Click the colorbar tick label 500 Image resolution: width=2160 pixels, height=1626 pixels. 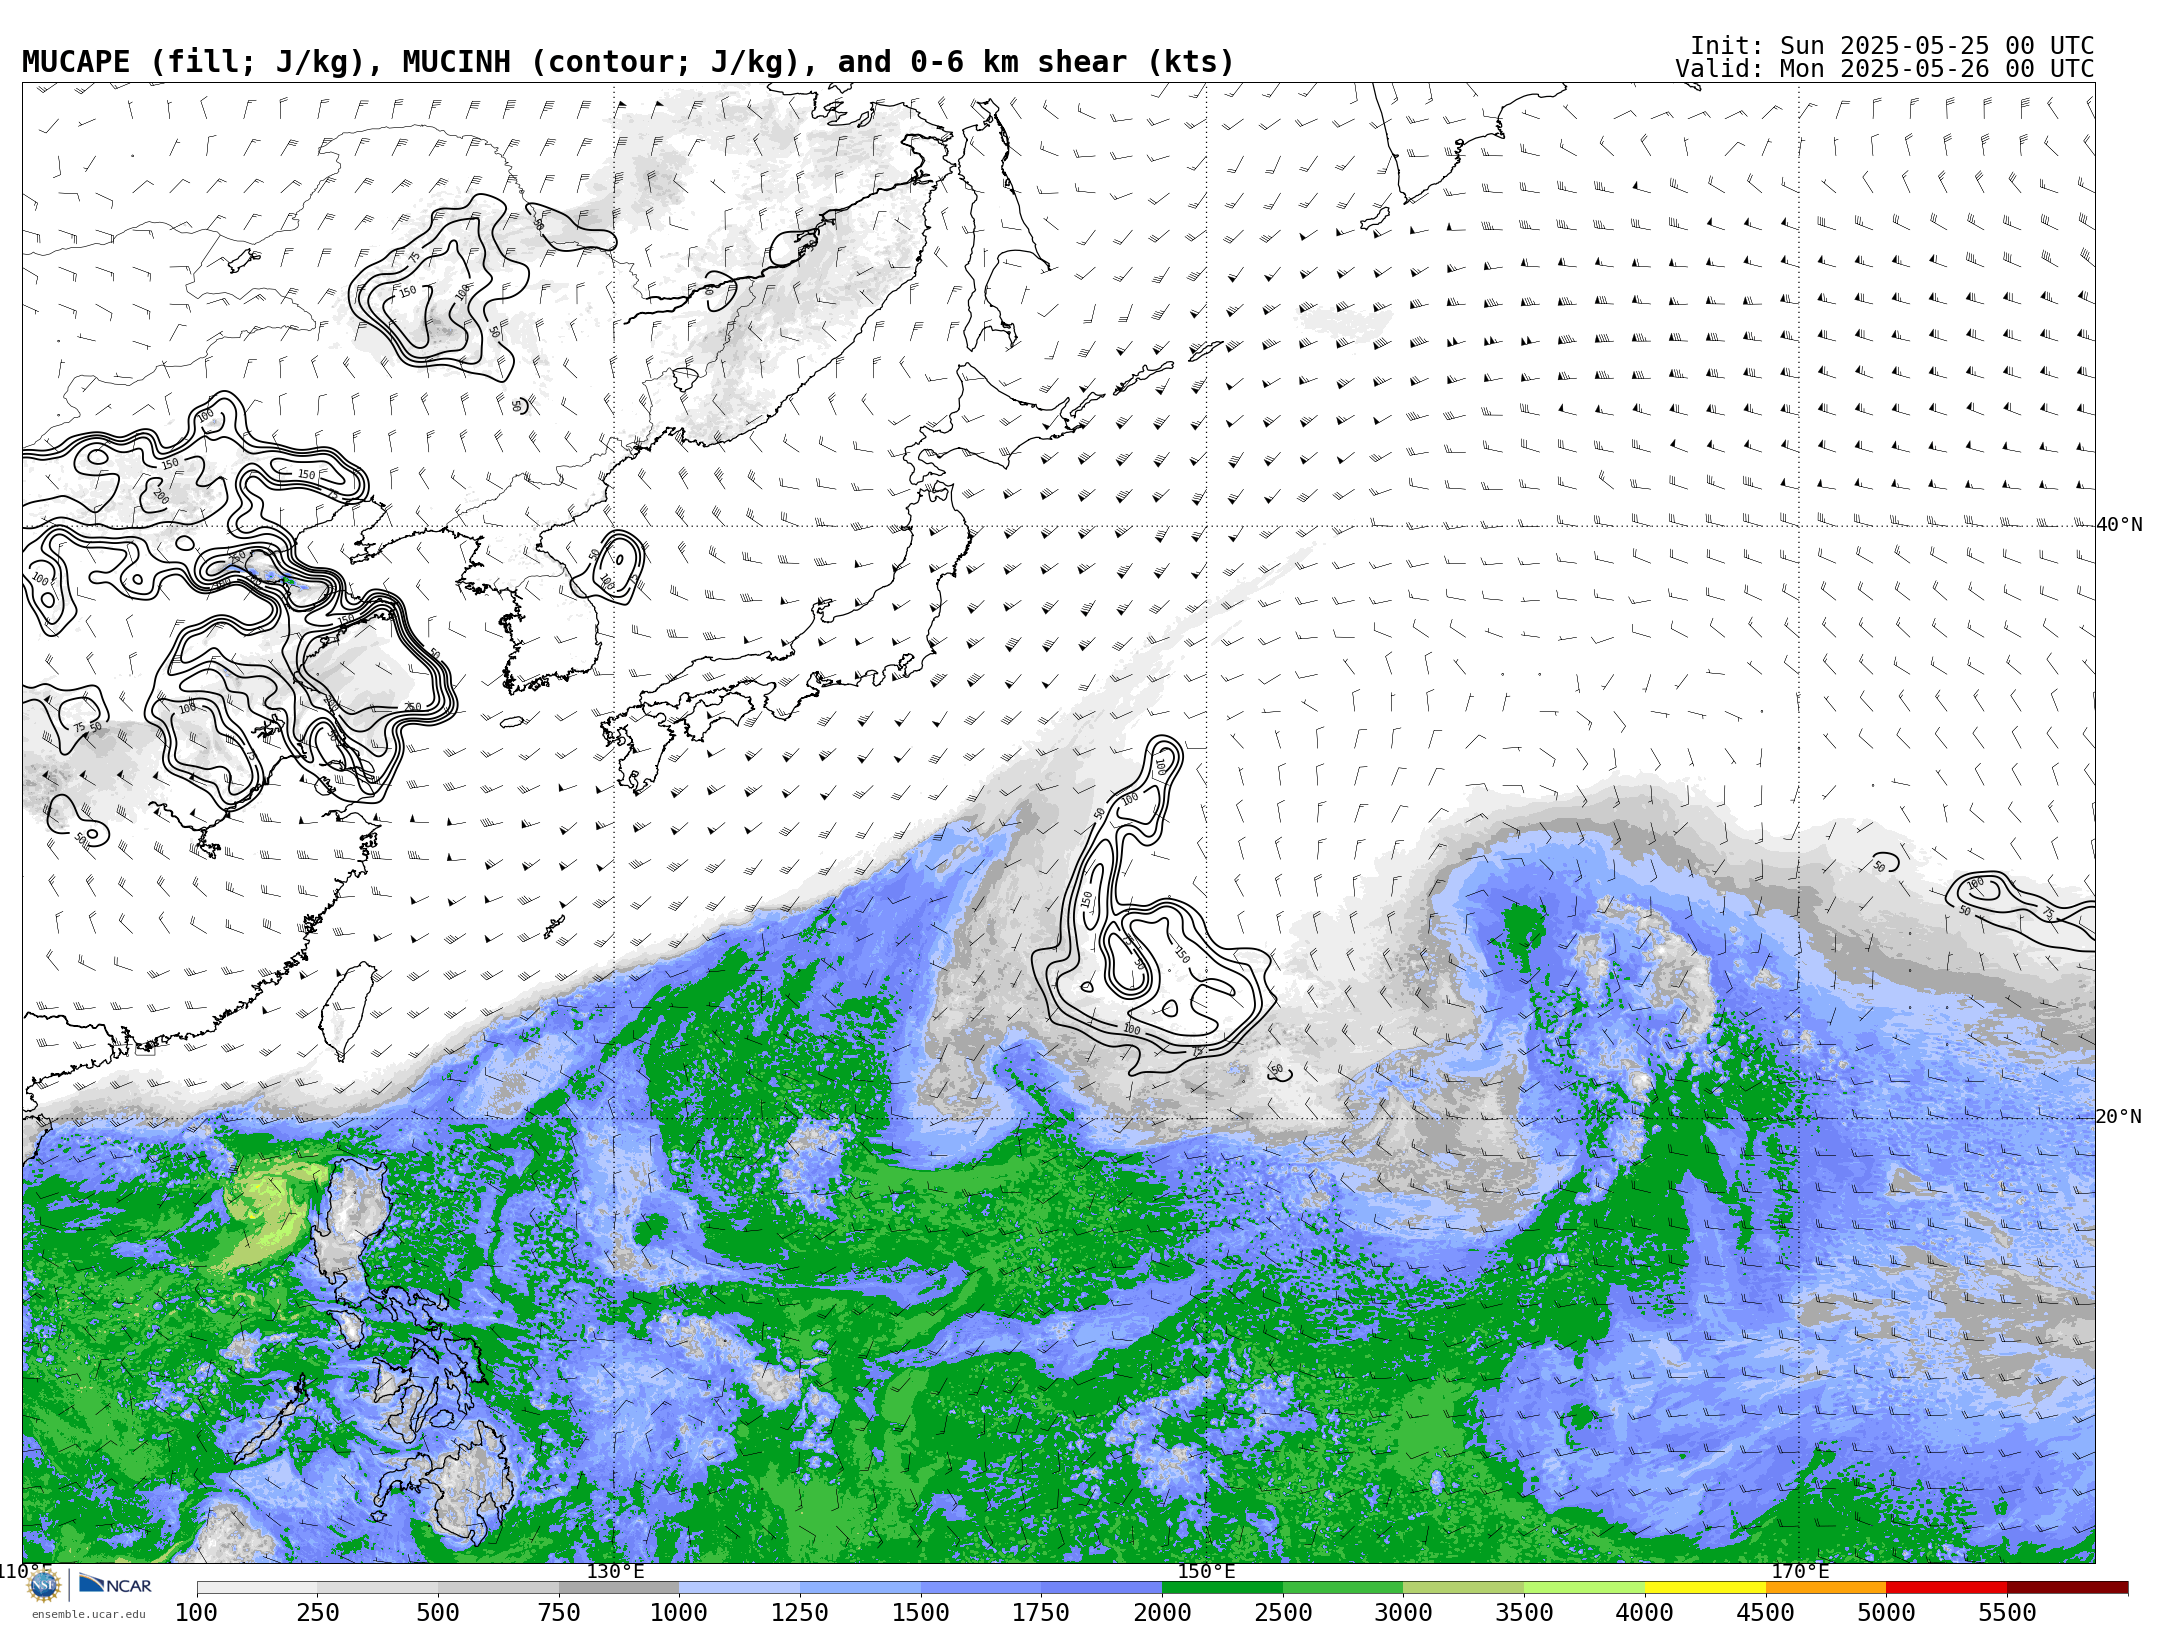(438, 1613)
